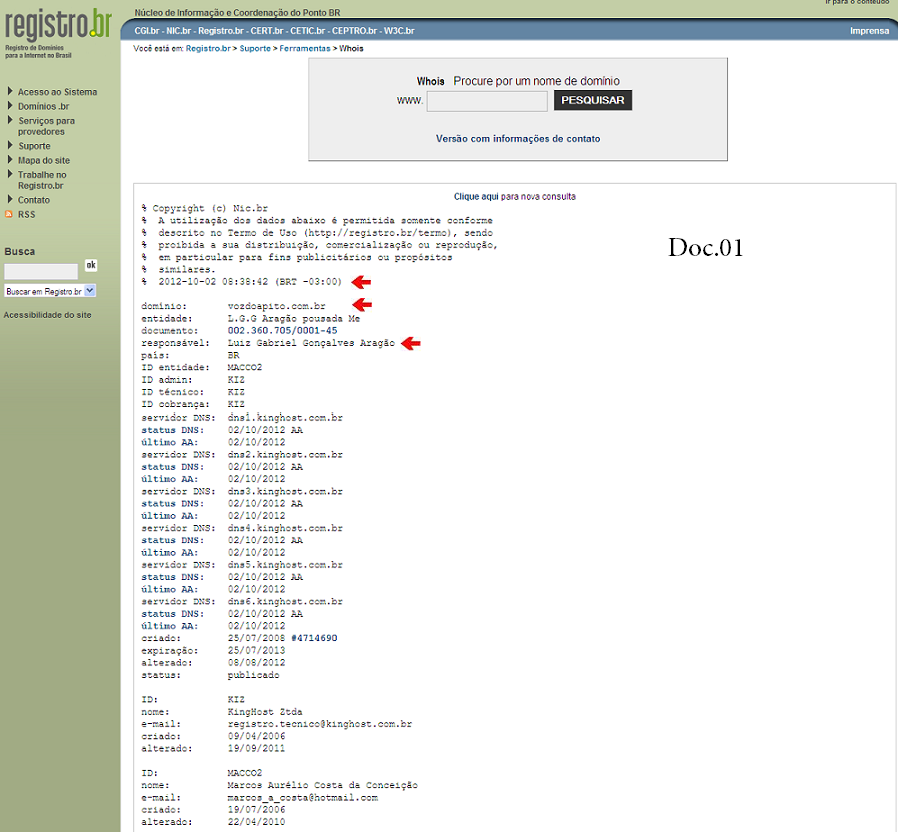898x832 pixels.
Task: Open Serviços para provedores menu item
Action: [x=46, y=126]
